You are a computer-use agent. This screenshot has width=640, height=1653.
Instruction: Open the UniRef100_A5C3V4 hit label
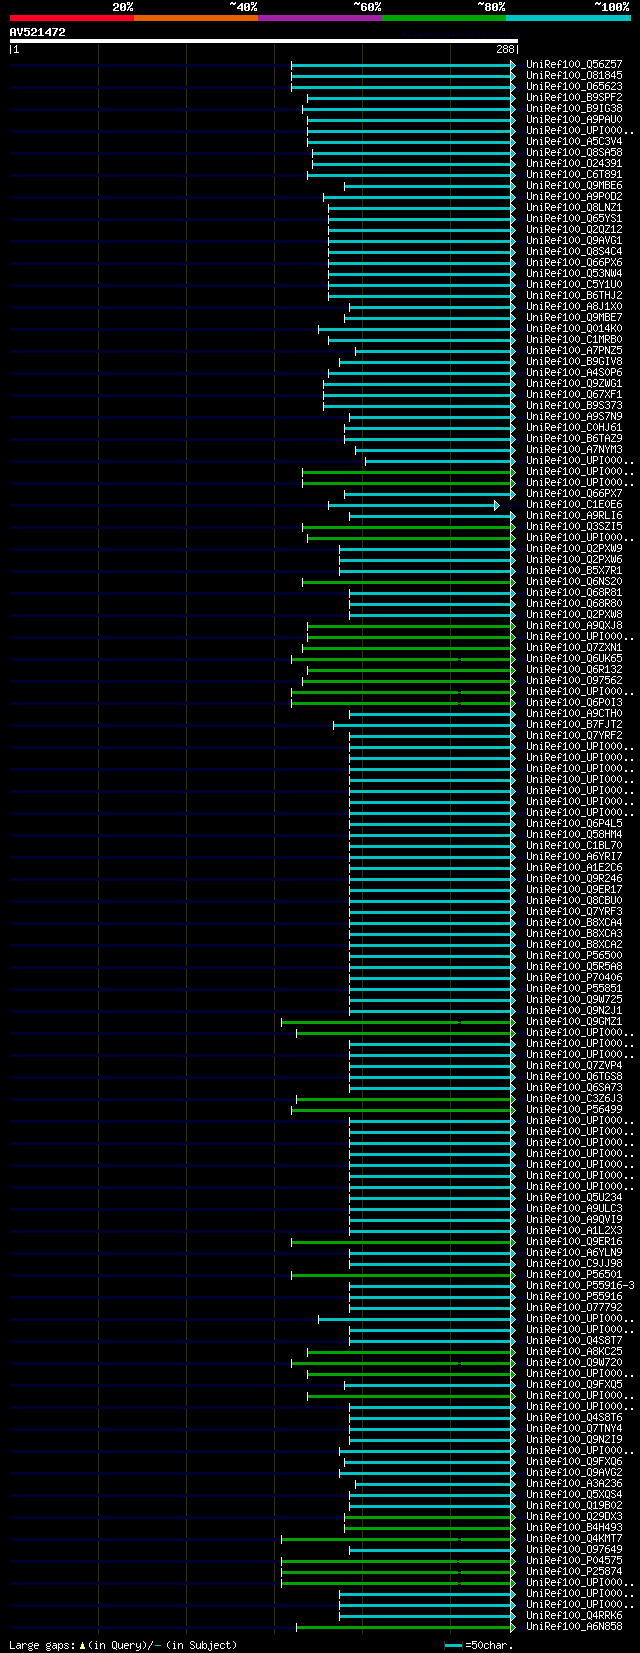point(574,141)
